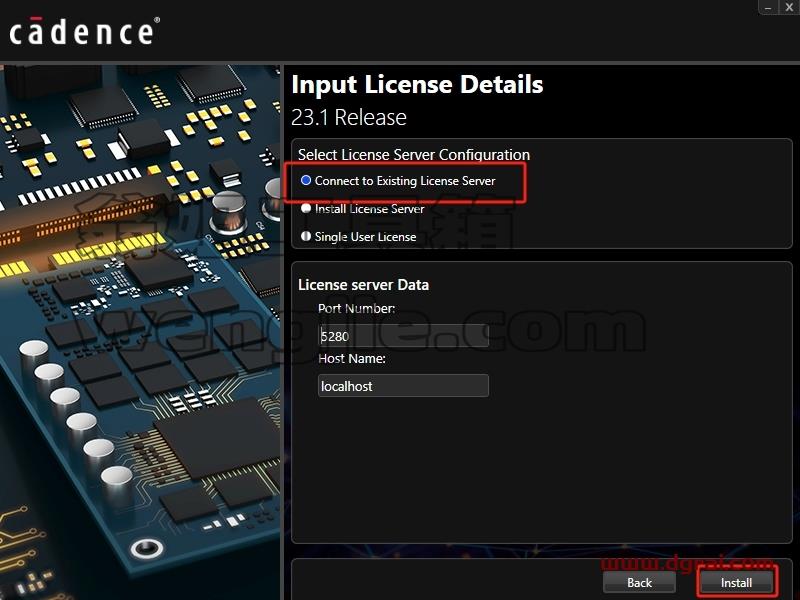The image size is (800, 600).
Task: Click the 23.1 Release version text
Action: click(349, 117)
